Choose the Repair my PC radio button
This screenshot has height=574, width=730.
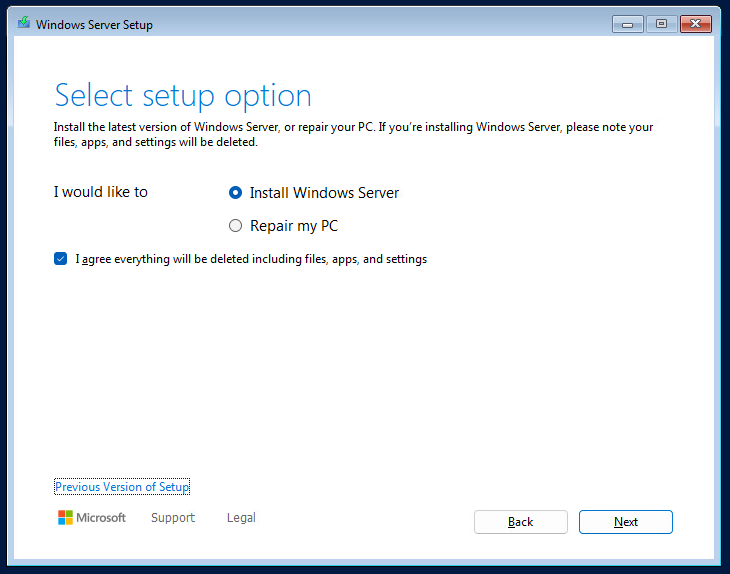tap(236, 226)
